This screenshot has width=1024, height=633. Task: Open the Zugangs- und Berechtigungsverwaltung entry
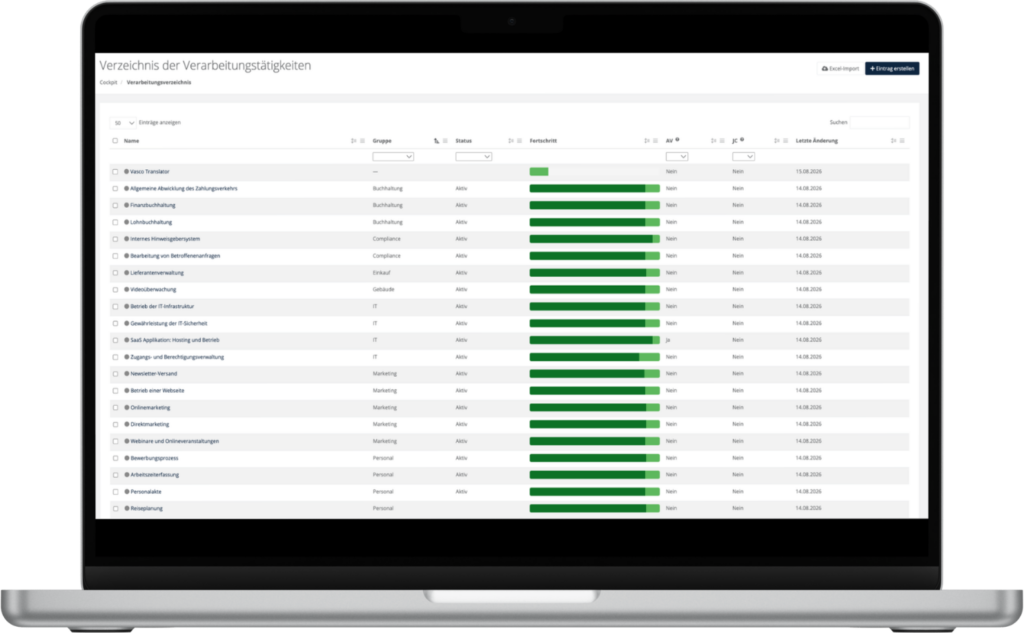[x=177, y=357]
